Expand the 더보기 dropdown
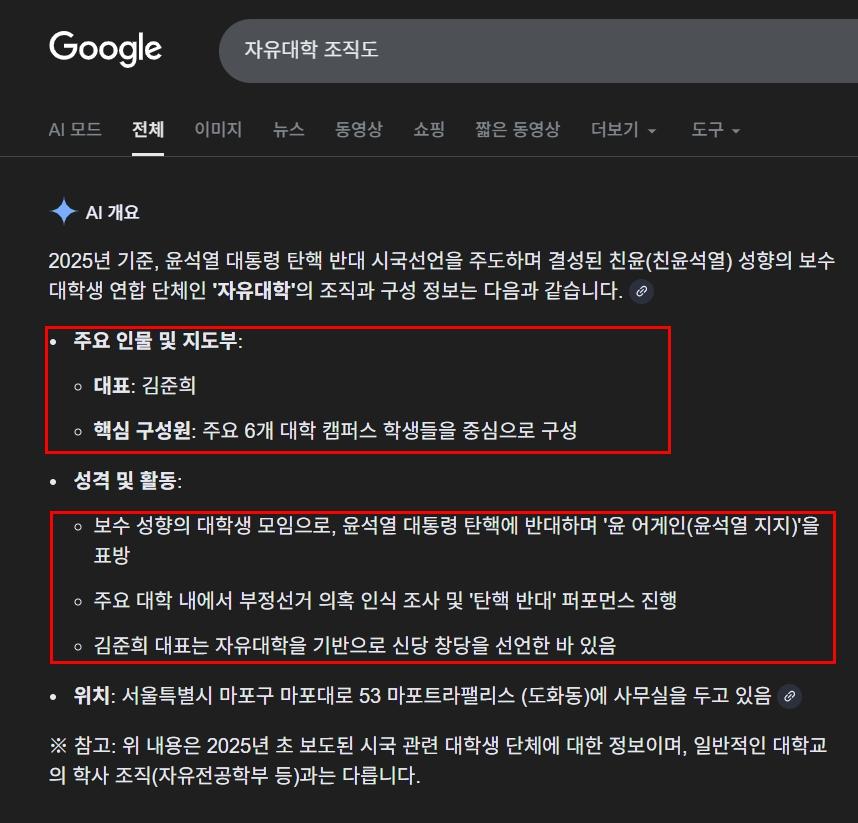This screenshot has height=823, width=858. 623,130
